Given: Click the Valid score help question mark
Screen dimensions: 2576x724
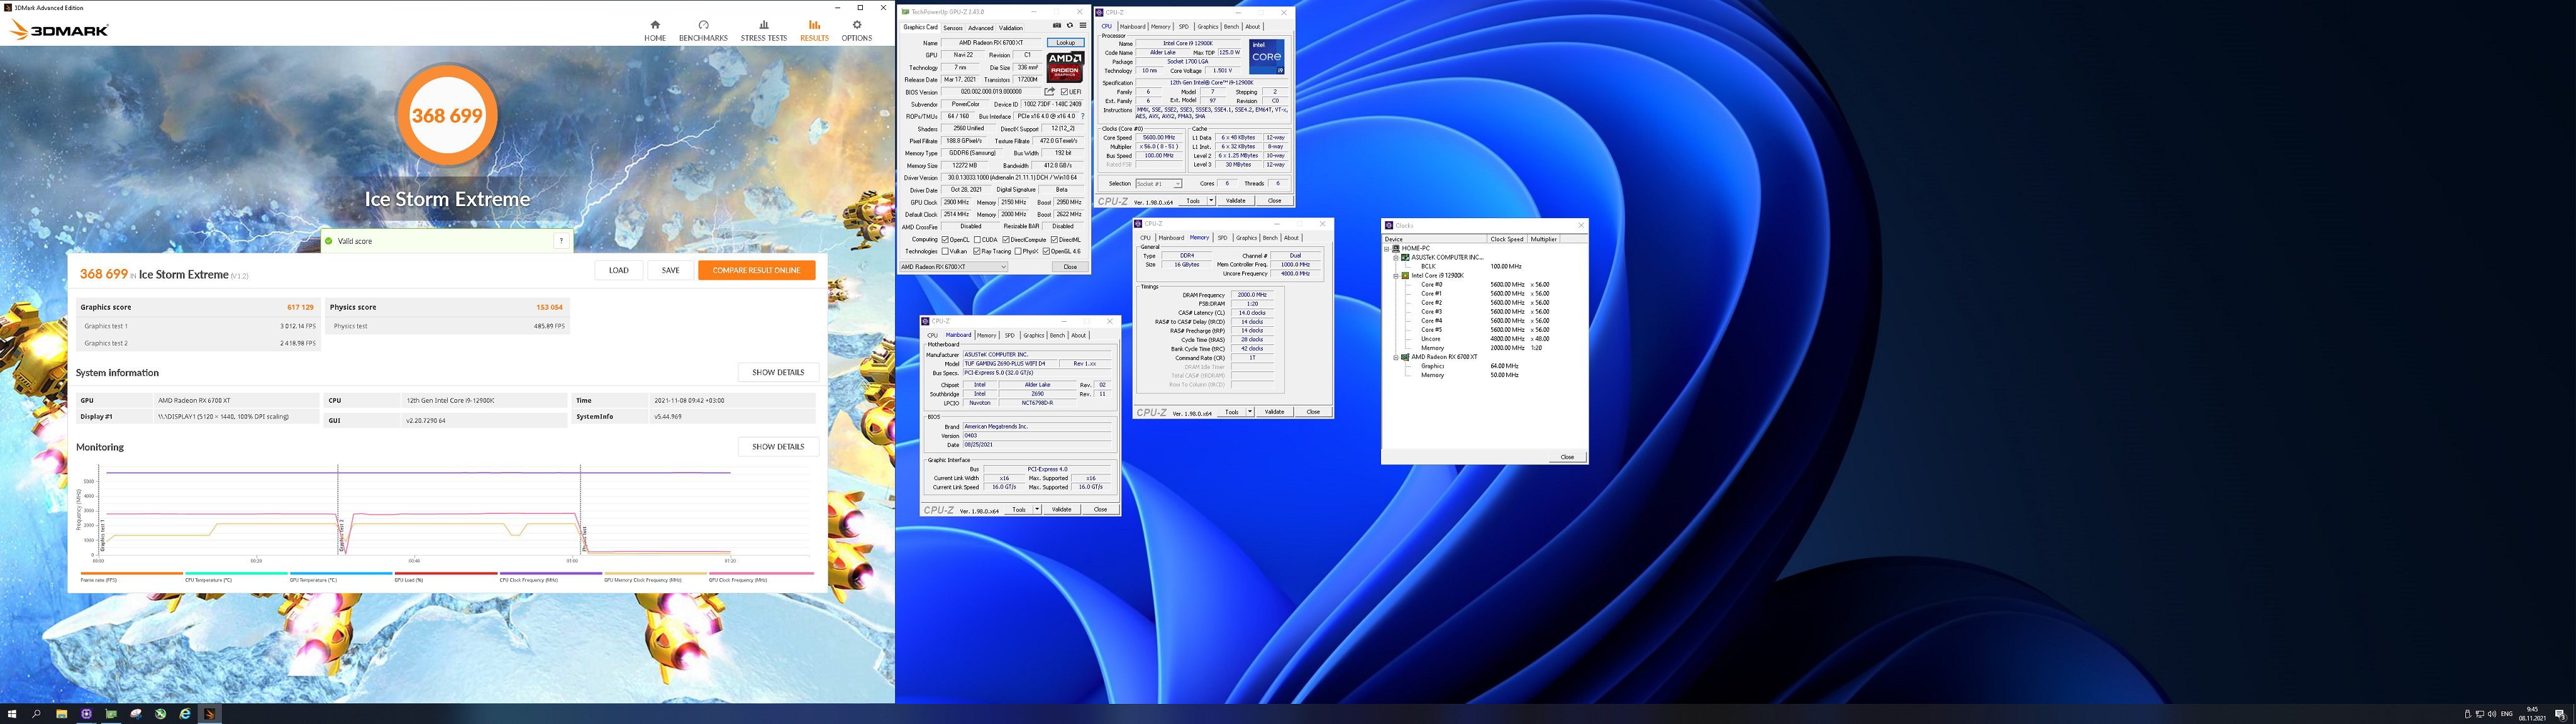Looking at the screenshot, I should coord(561,241).
